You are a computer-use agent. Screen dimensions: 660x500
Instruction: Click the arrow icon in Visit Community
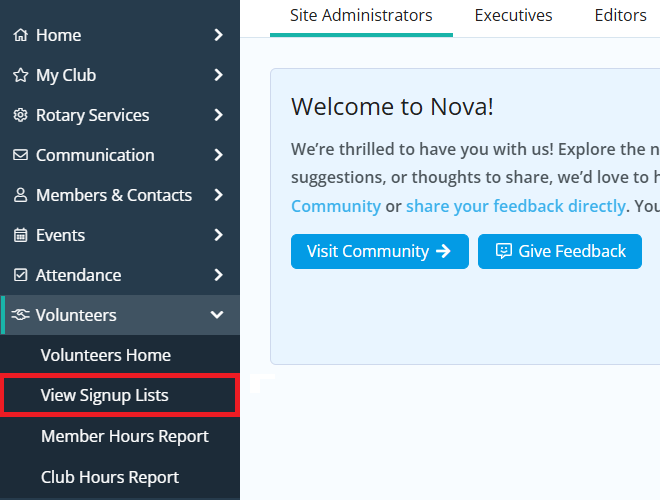[443, 251]
